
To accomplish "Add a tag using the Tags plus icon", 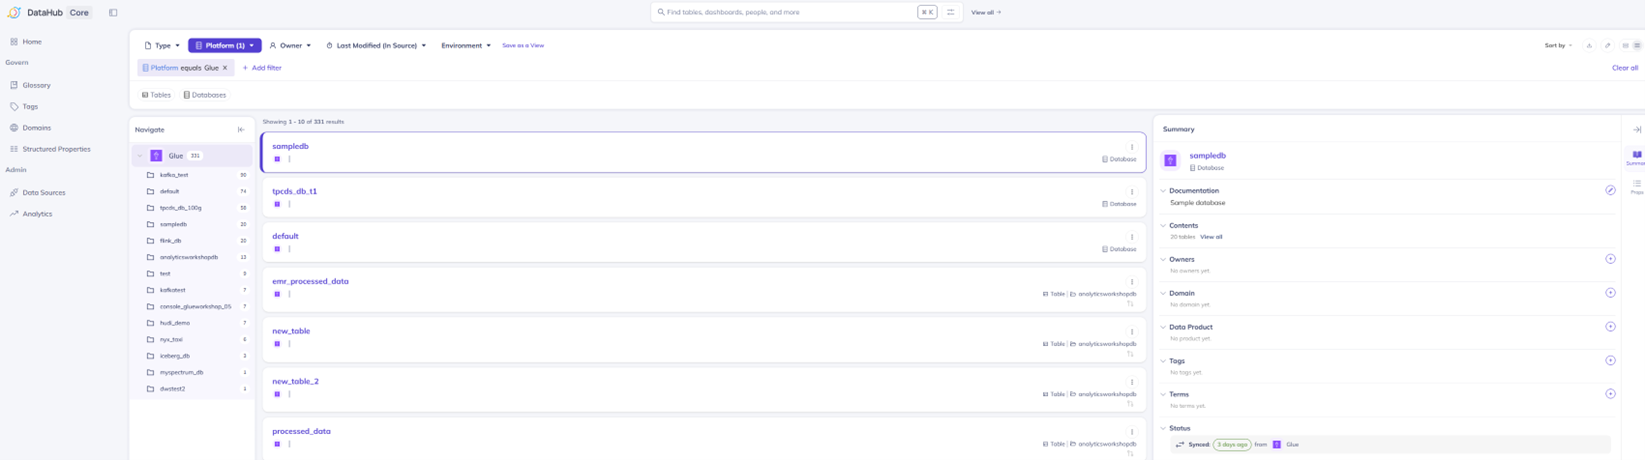I will tap(1610, 360).
